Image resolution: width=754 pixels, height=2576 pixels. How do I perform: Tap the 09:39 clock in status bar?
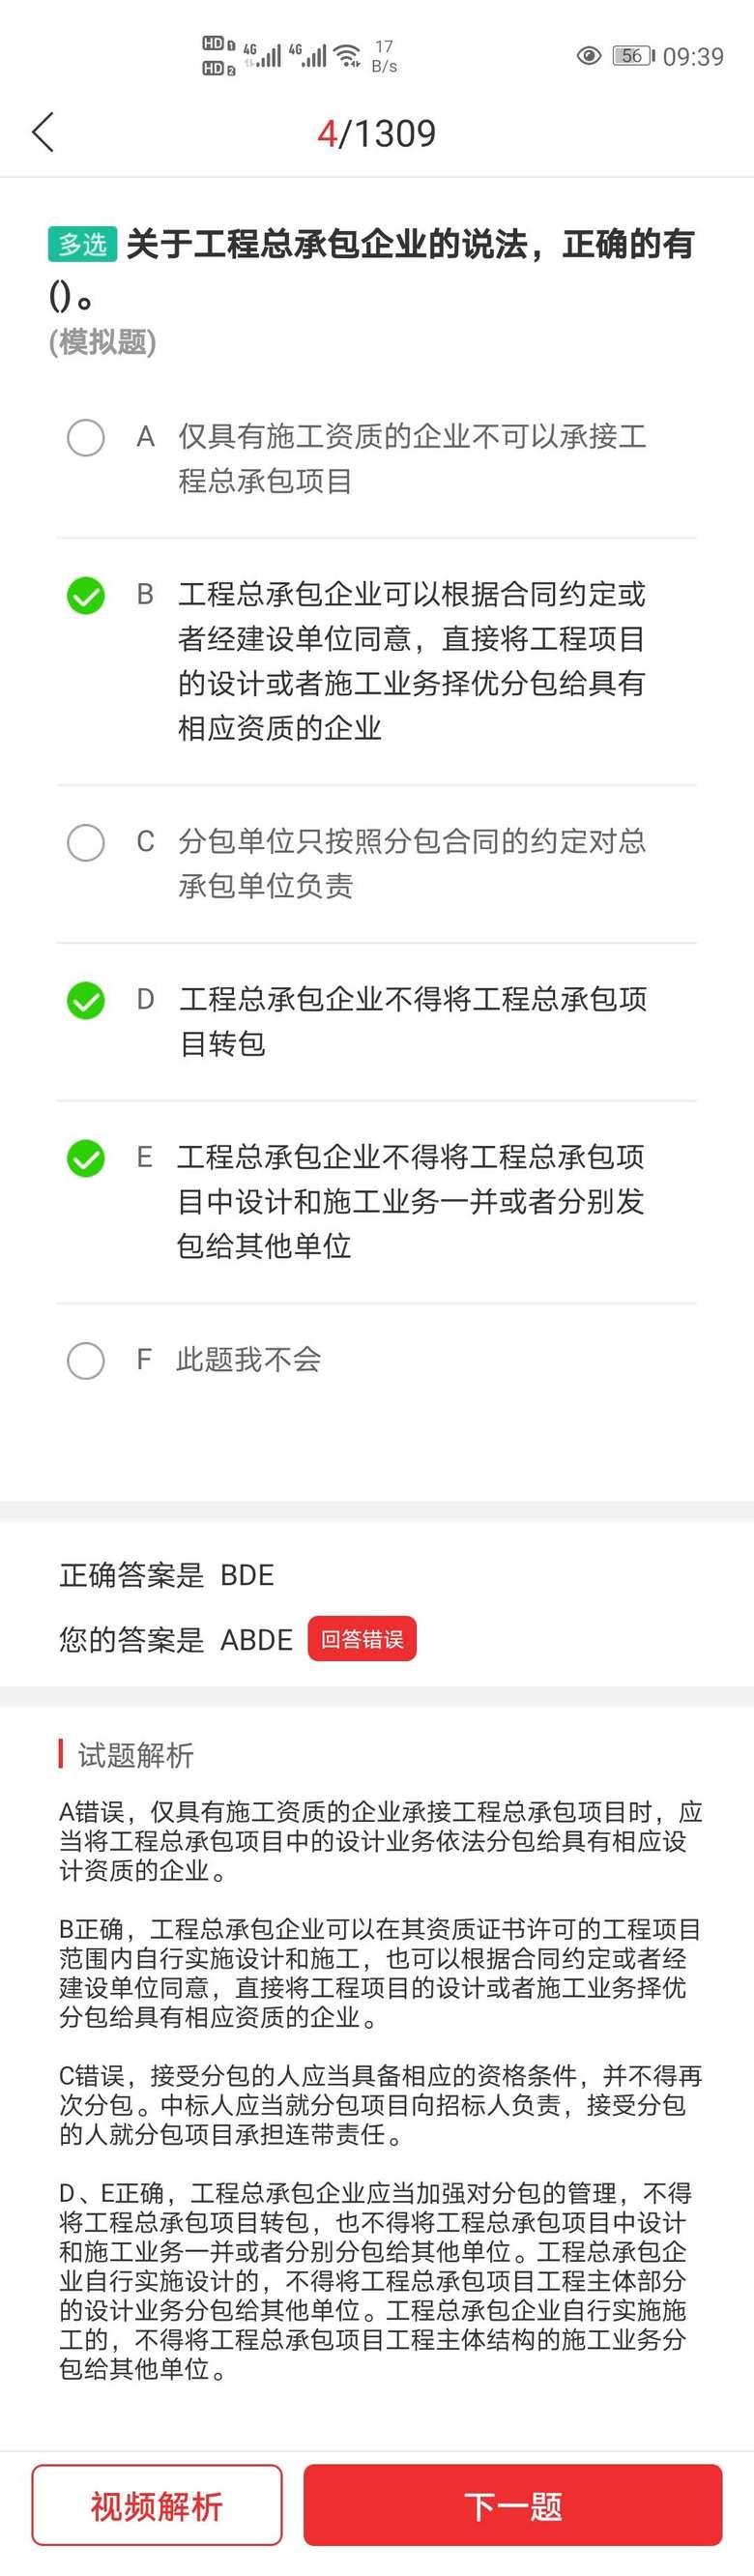(693, 57)
